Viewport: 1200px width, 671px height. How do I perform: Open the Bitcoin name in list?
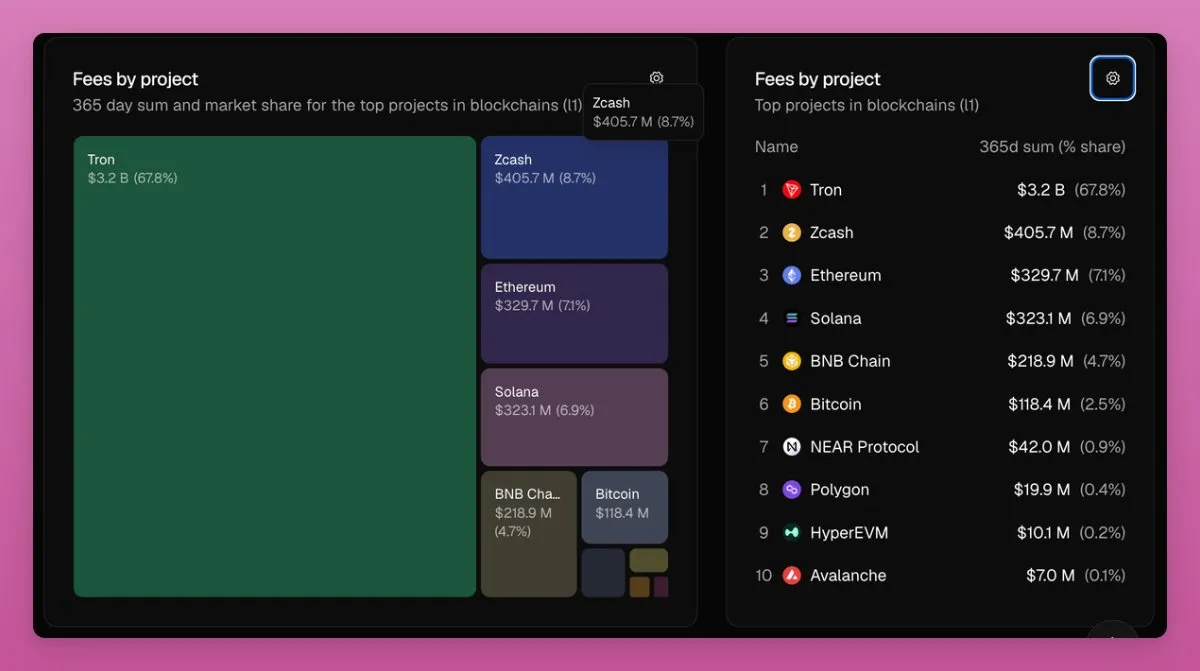coord(836,404)
